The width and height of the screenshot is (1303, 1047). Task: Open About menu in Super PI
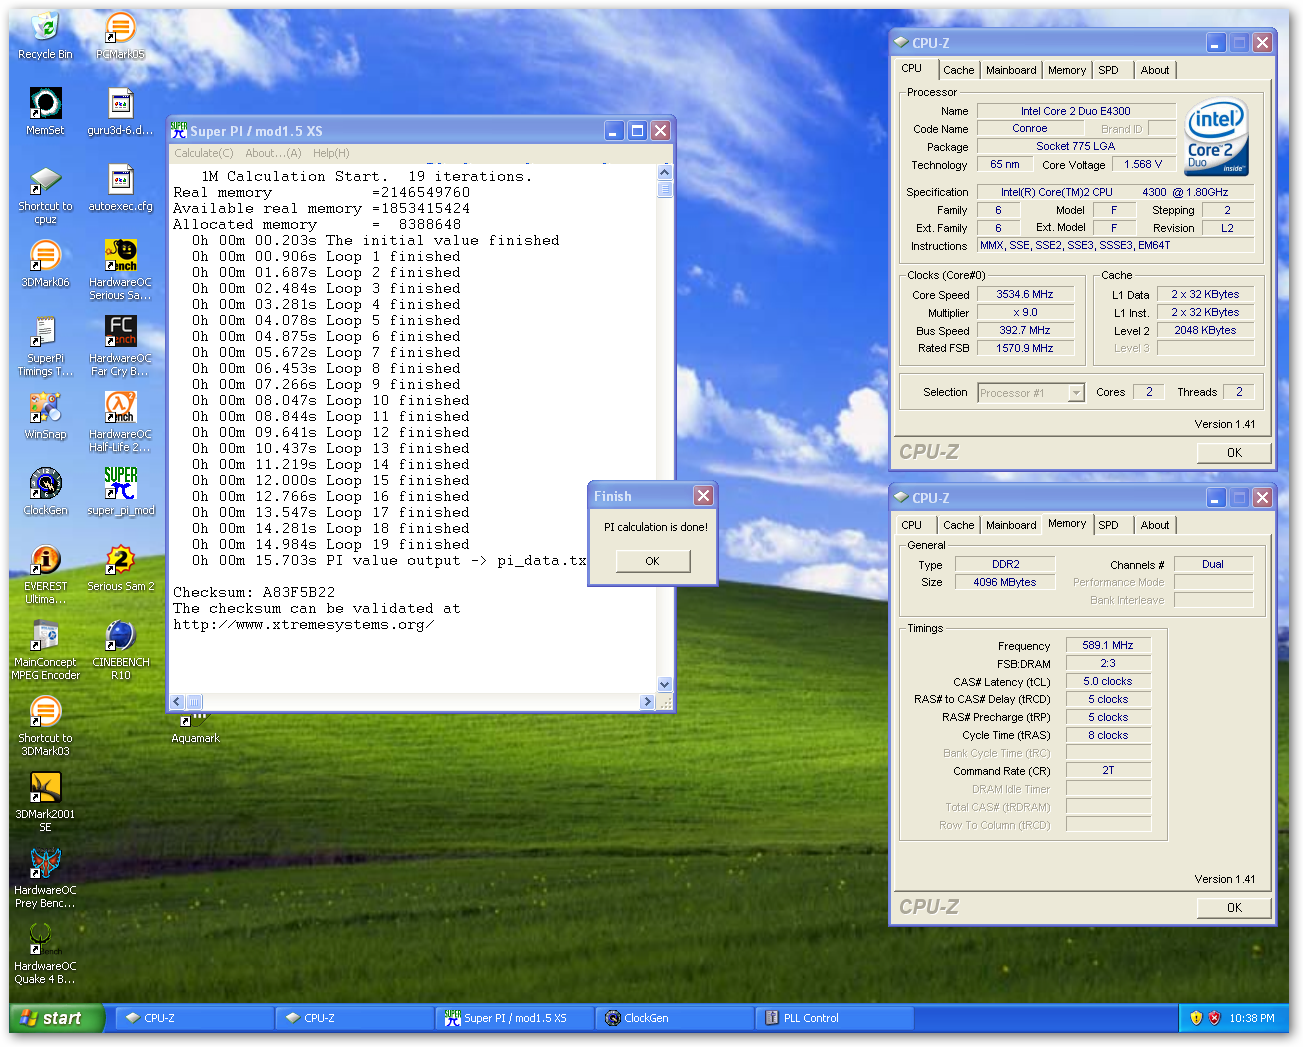click(x=273, y=153)
